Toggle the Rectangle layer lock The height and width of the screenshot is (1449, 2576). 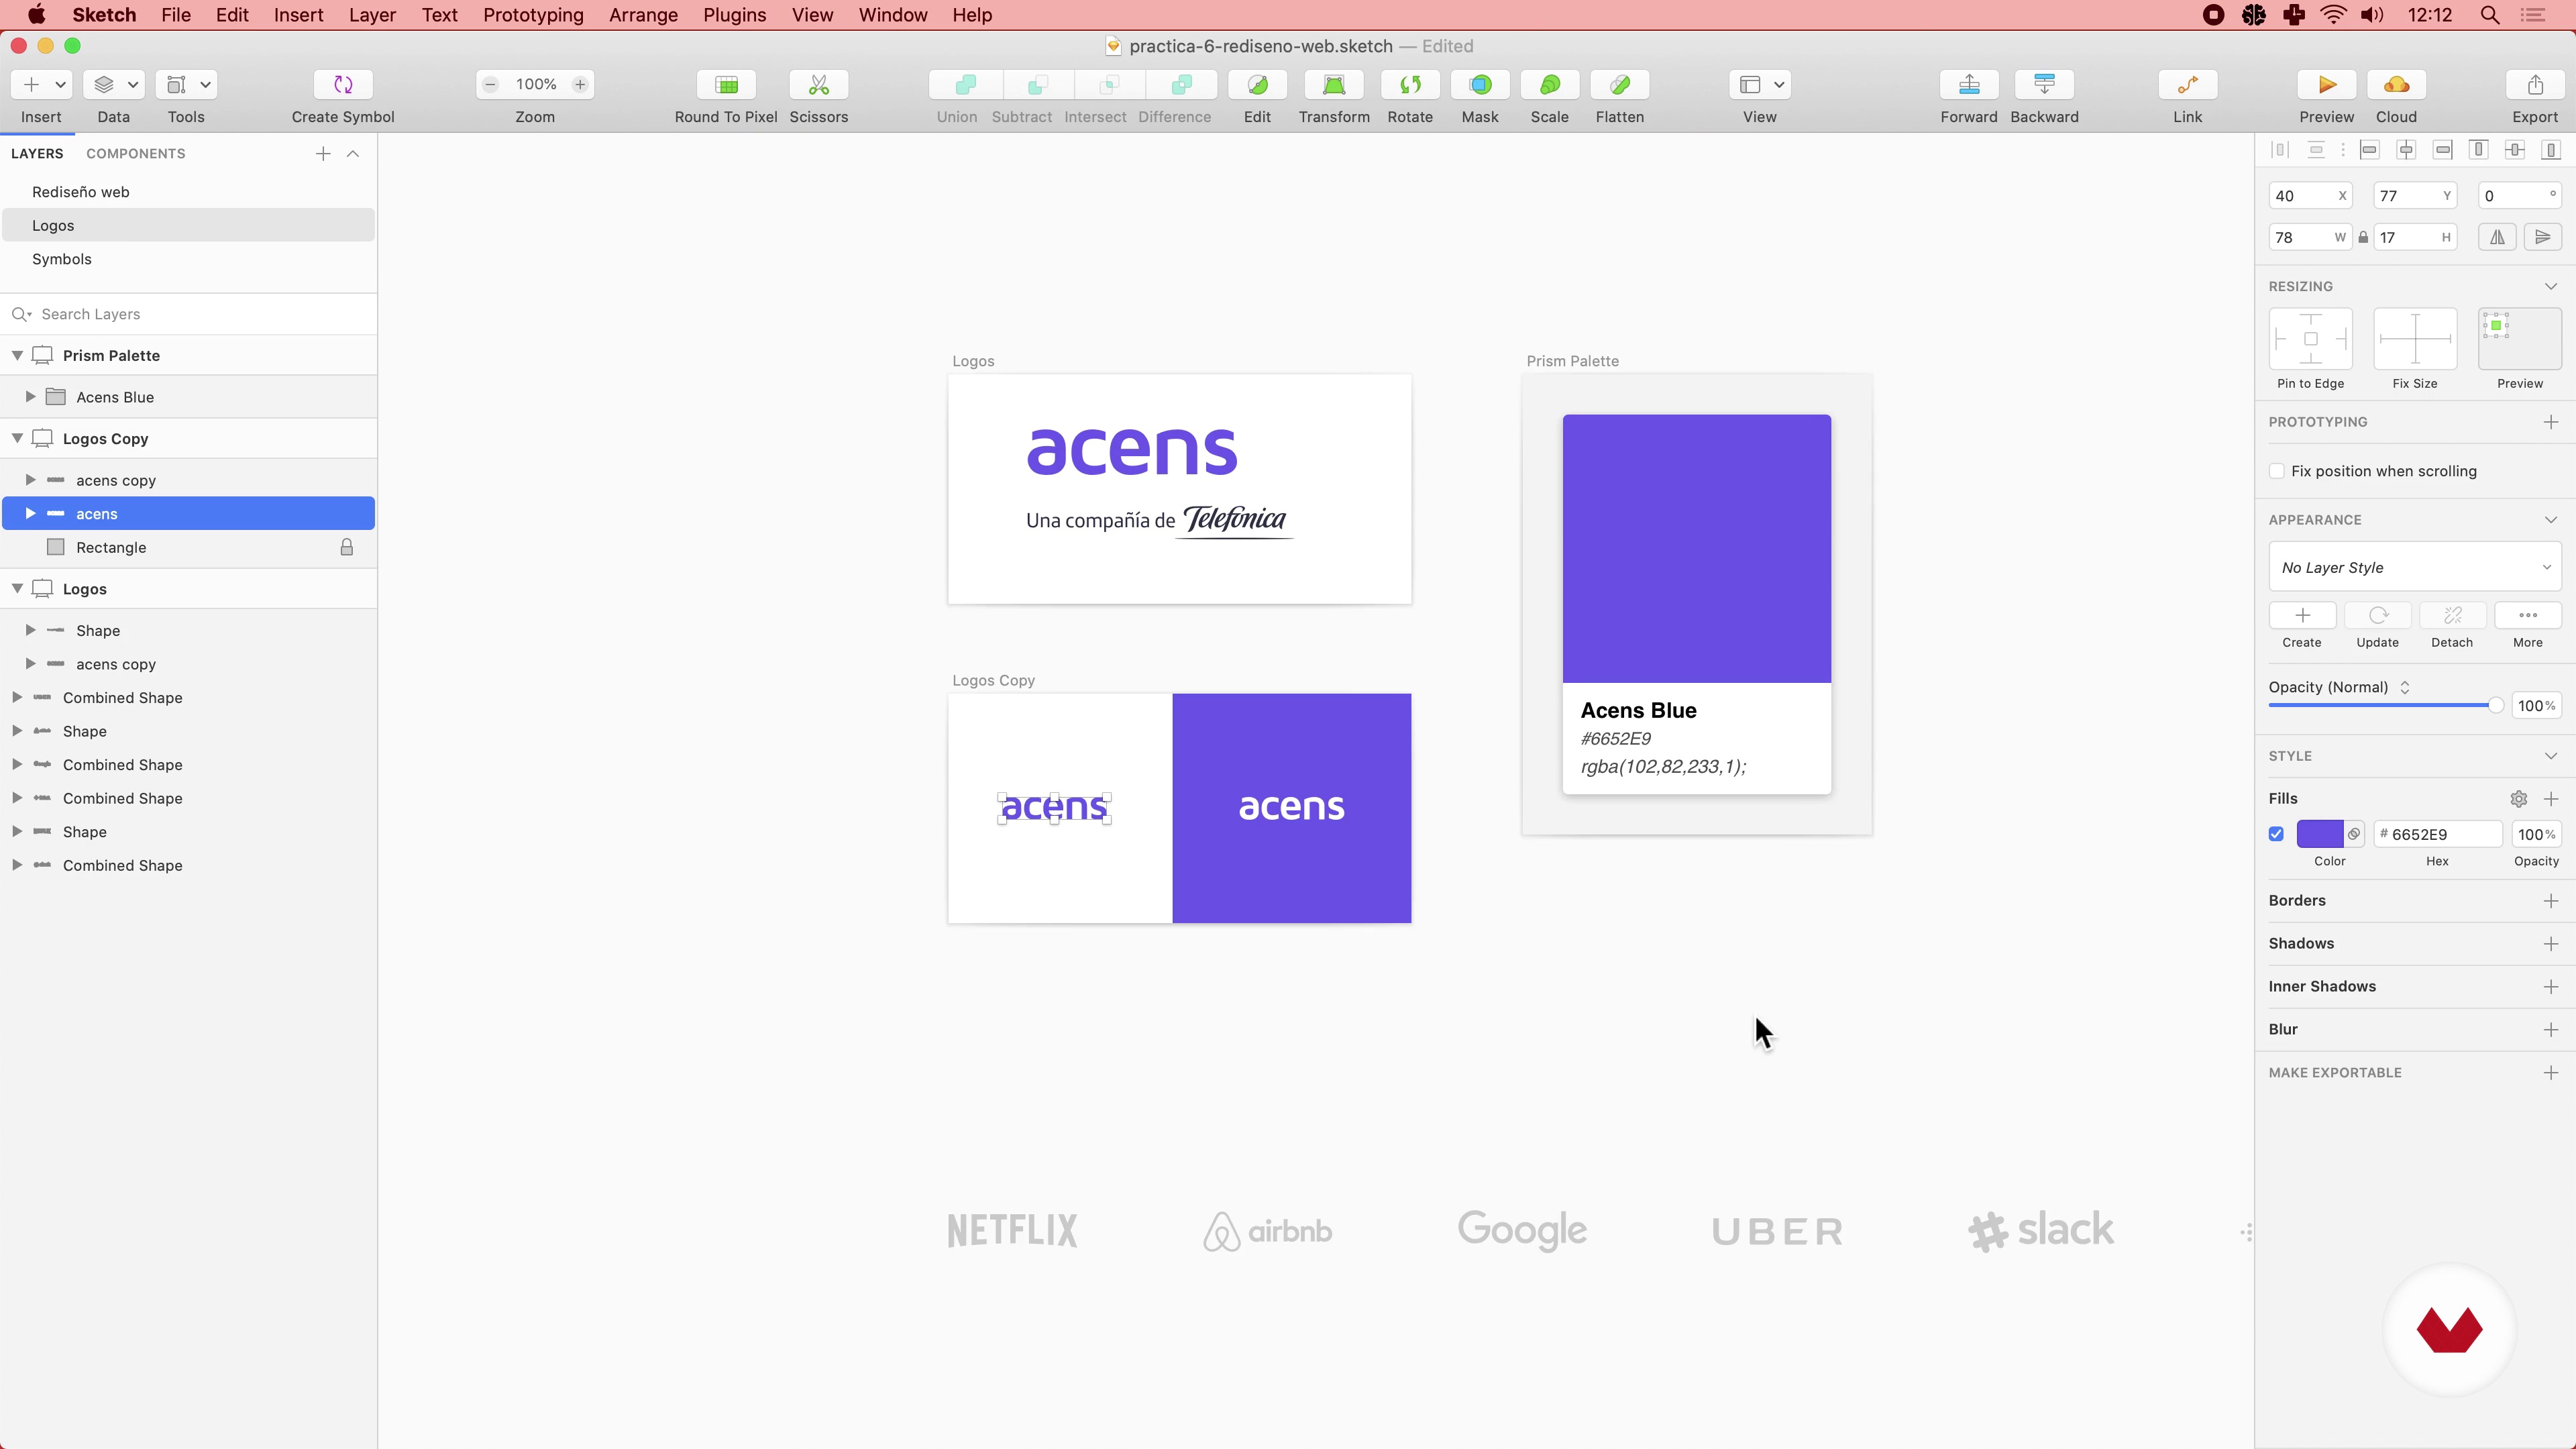coord(347,547)
